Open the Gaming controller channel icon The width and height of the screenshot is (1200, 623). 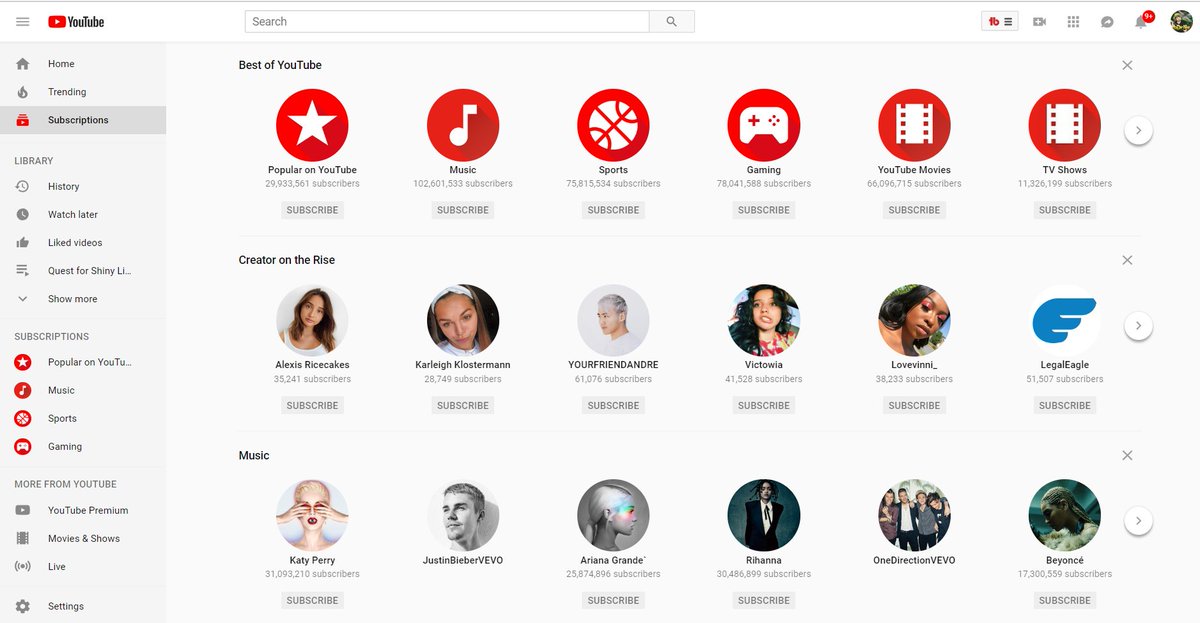[764, 125]
